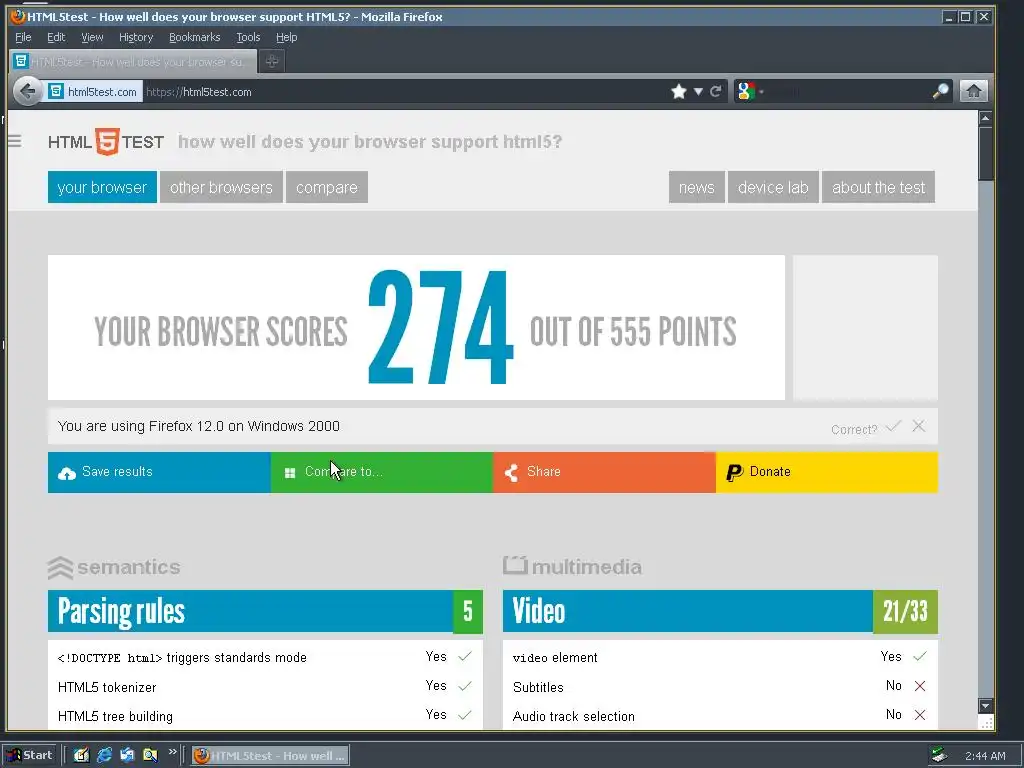Click the 'video element' row text

[555, 658]
